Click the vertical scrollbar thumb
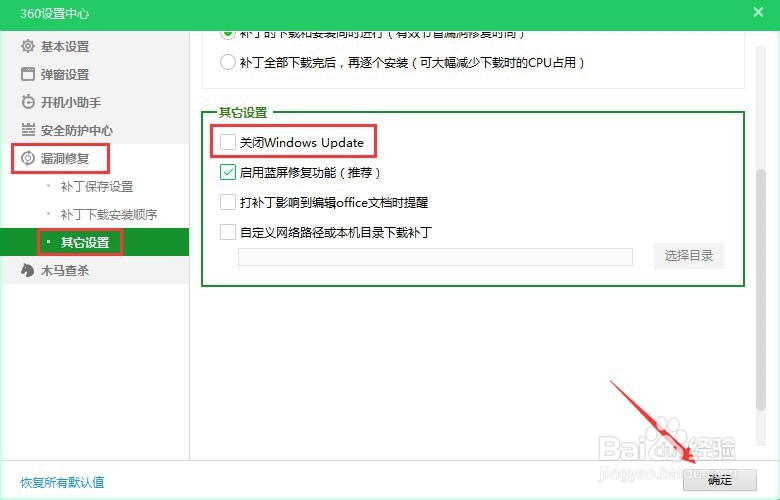Image resolution: width=780 pixels, height=500 pixels. click(760, 290)
